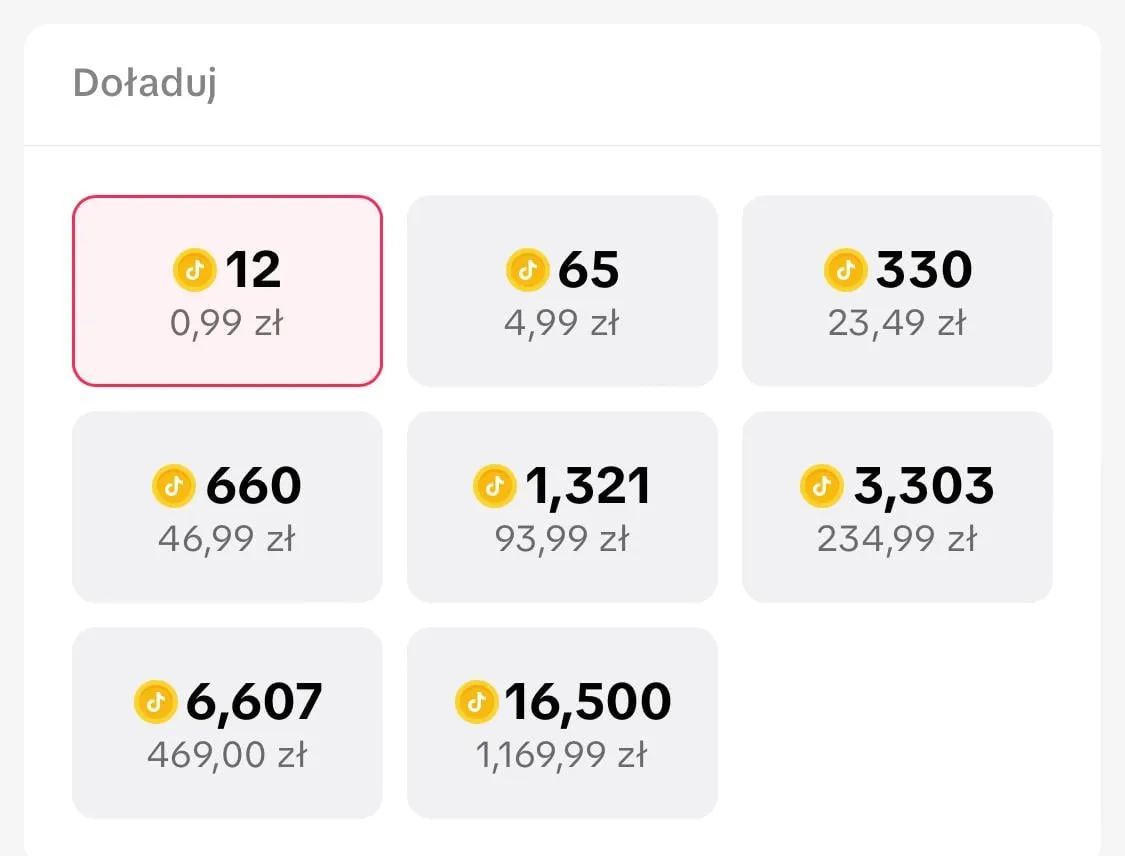Viewport: 1125px width, 856px height.
Task: Select the 65 coins package
Action: coord(562,291)
